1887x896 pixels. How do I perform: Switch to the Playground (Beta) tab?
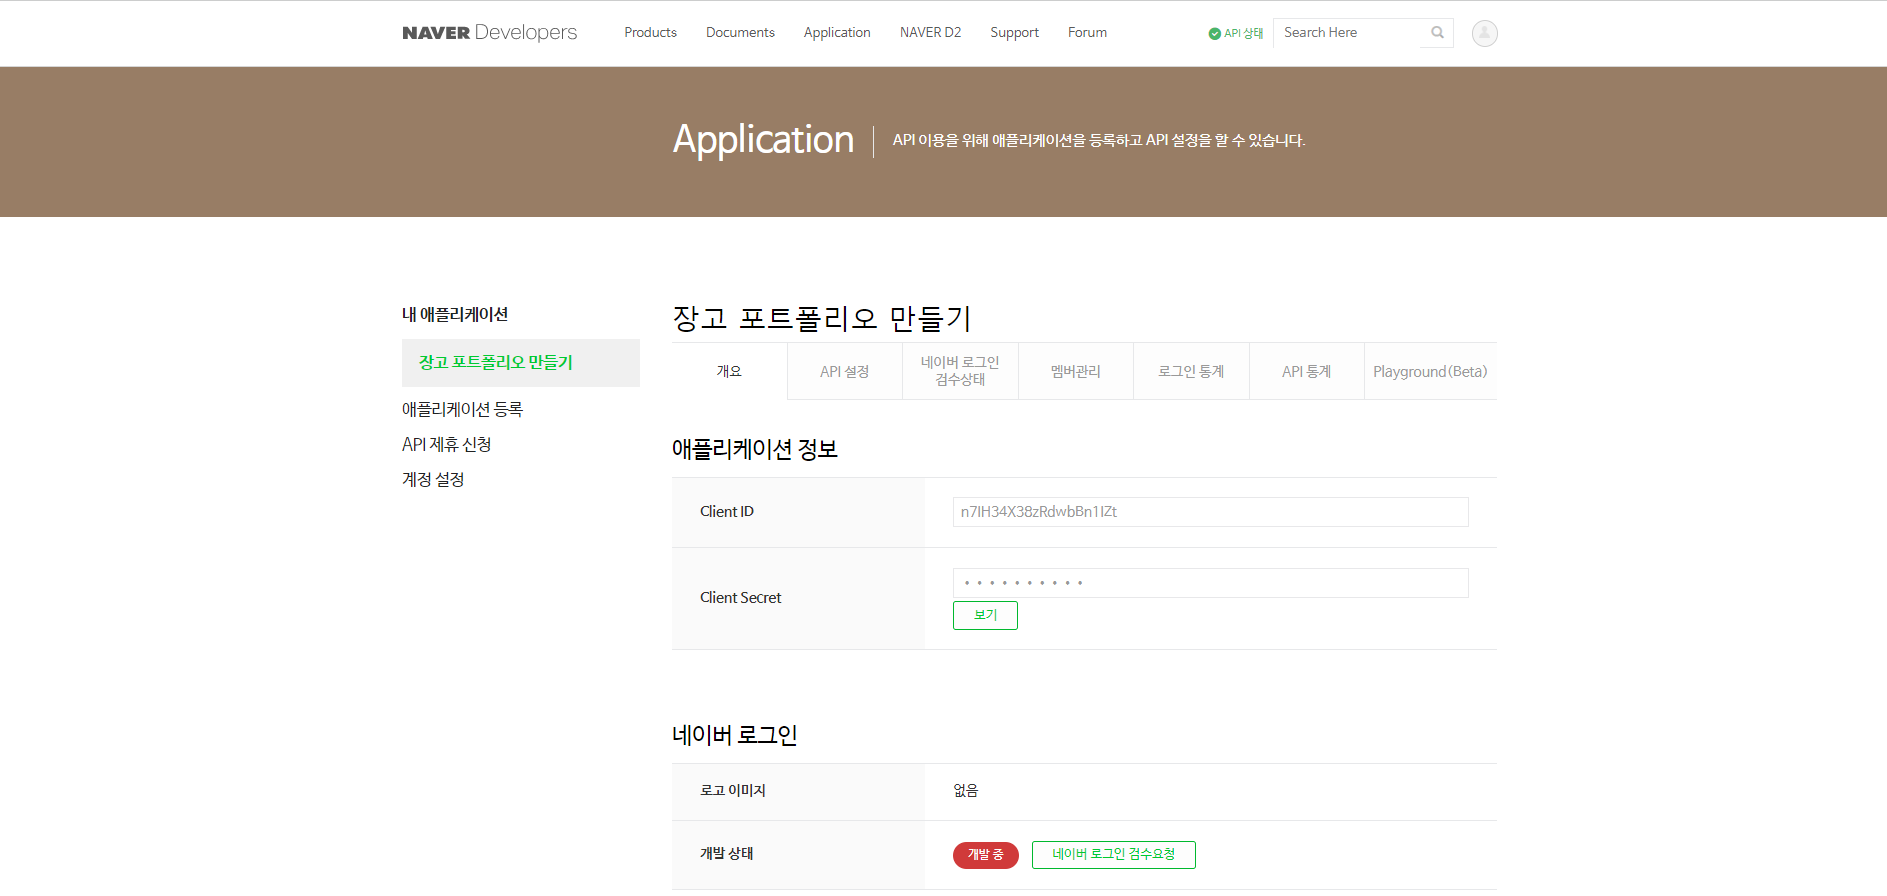click(1430, 371)
